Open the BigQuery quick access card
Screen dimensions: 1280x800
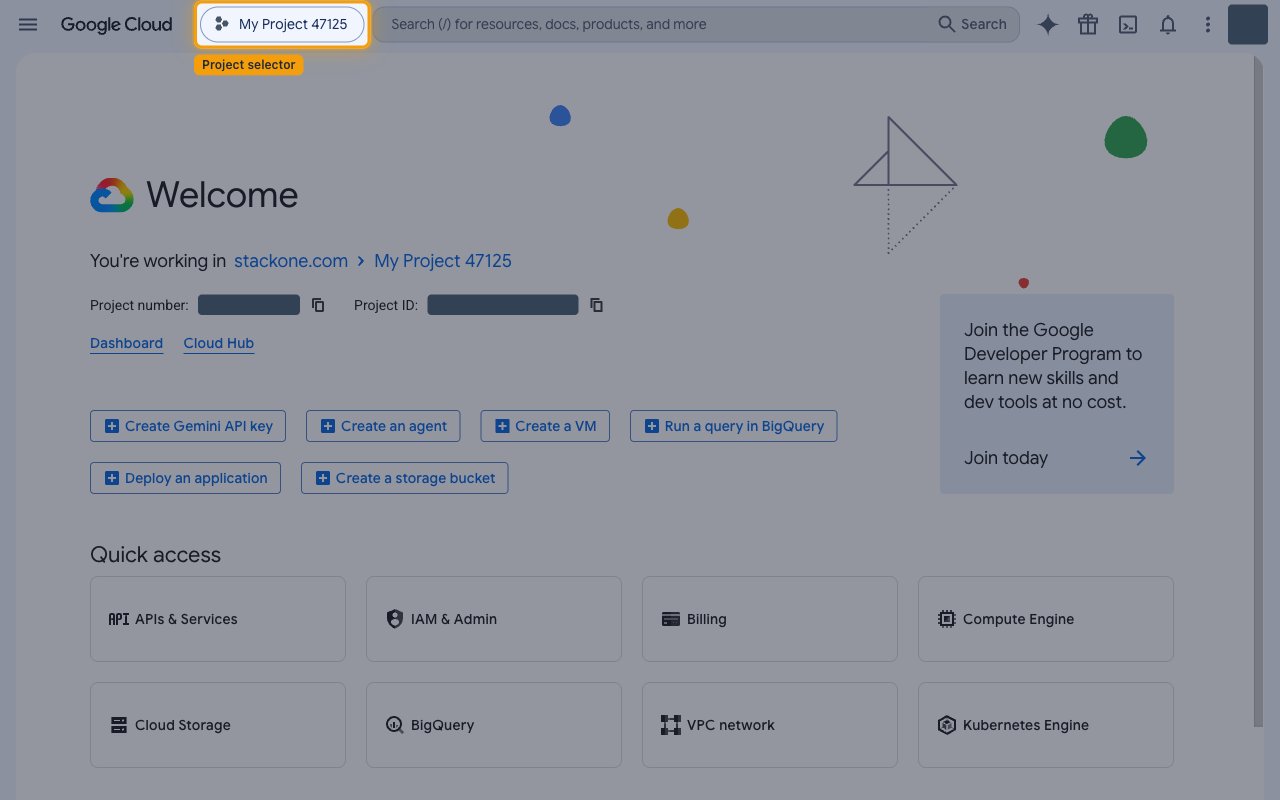[494, 725]
